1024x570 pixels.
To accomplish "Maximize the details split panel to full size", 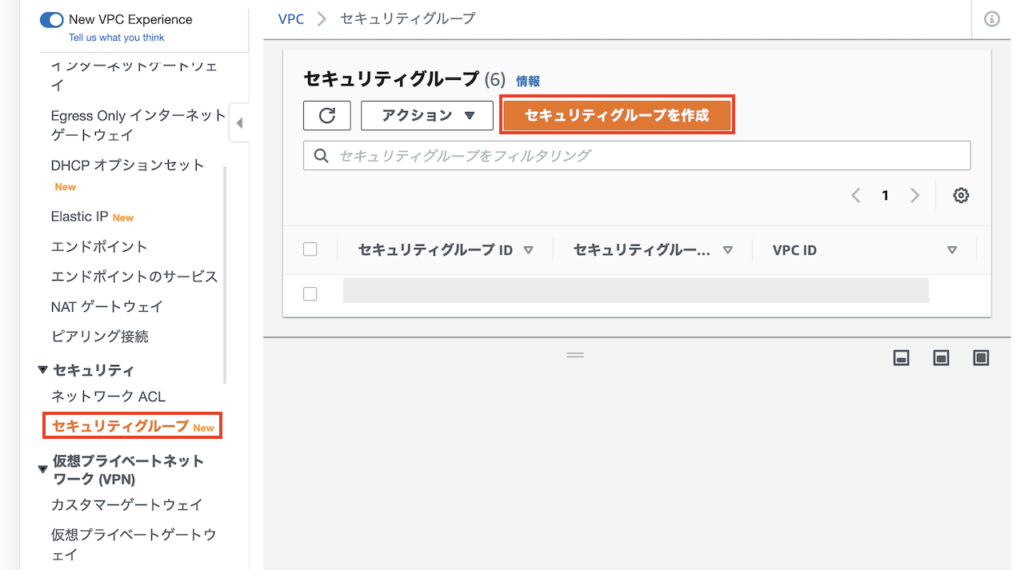I will [980, 358].
